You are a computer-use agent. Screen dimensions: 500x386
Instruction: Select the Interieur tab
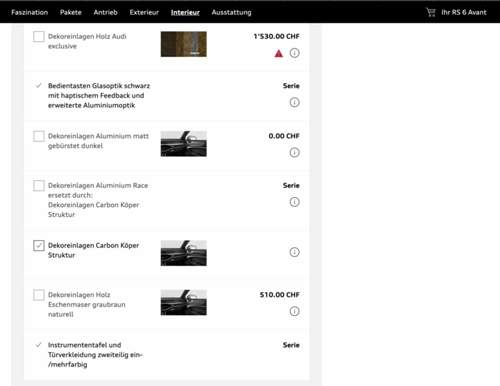(x=185, y=12)
